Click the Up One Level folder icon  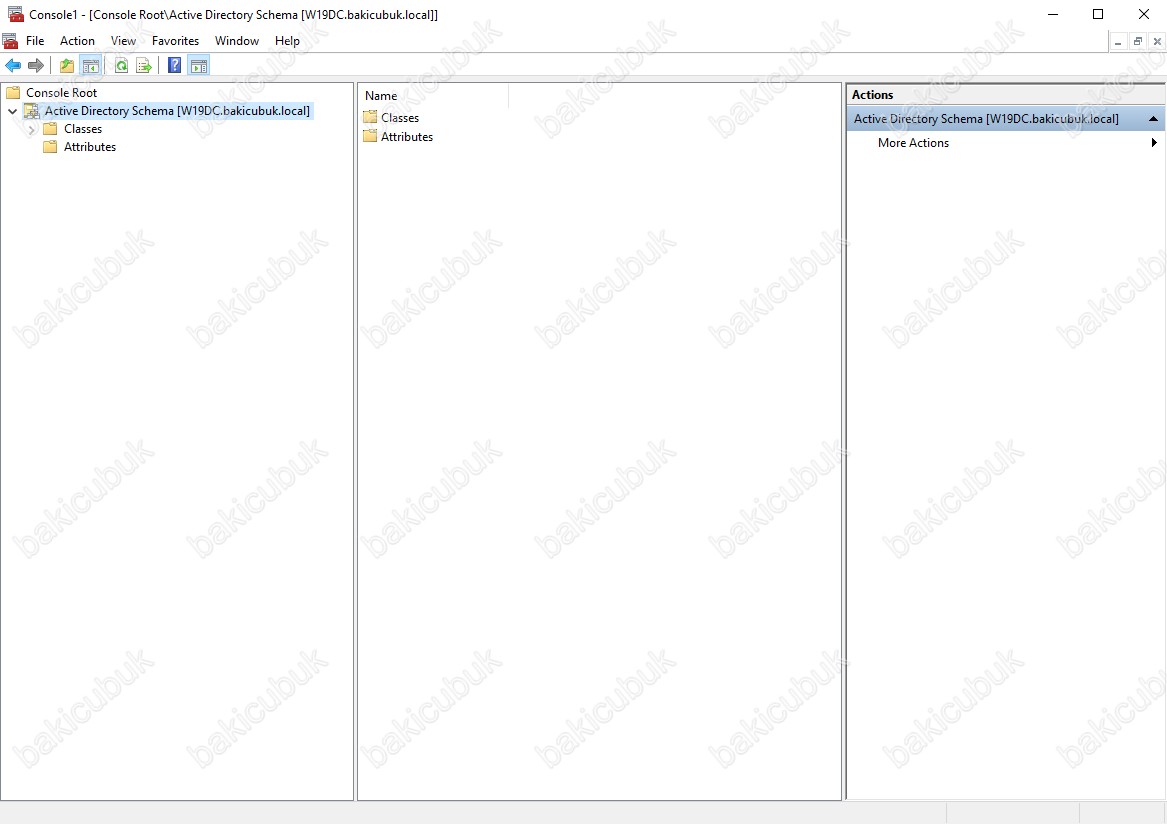pos(67,66)
